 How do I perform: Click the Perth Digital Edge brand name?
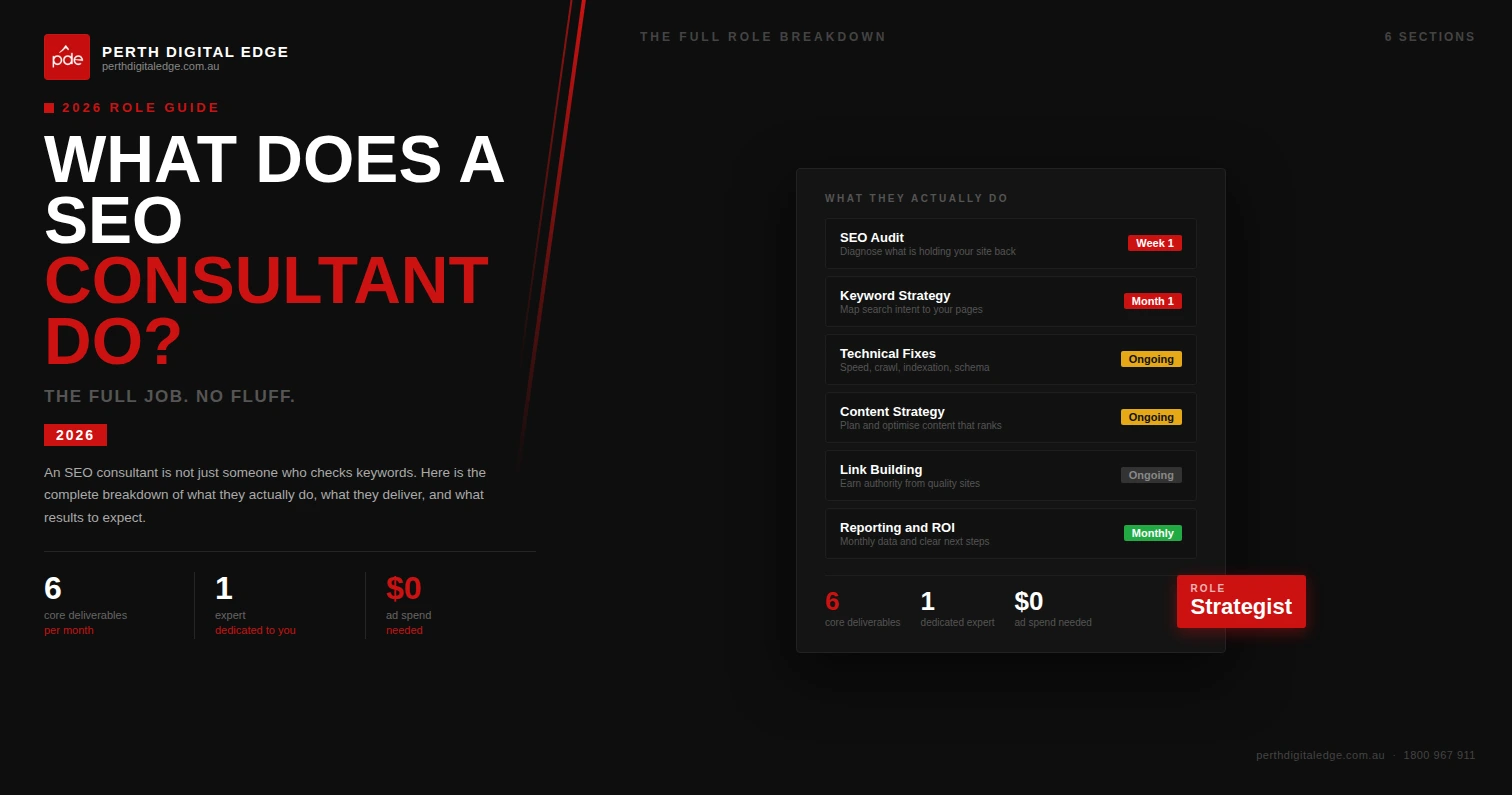click(195, 51)
